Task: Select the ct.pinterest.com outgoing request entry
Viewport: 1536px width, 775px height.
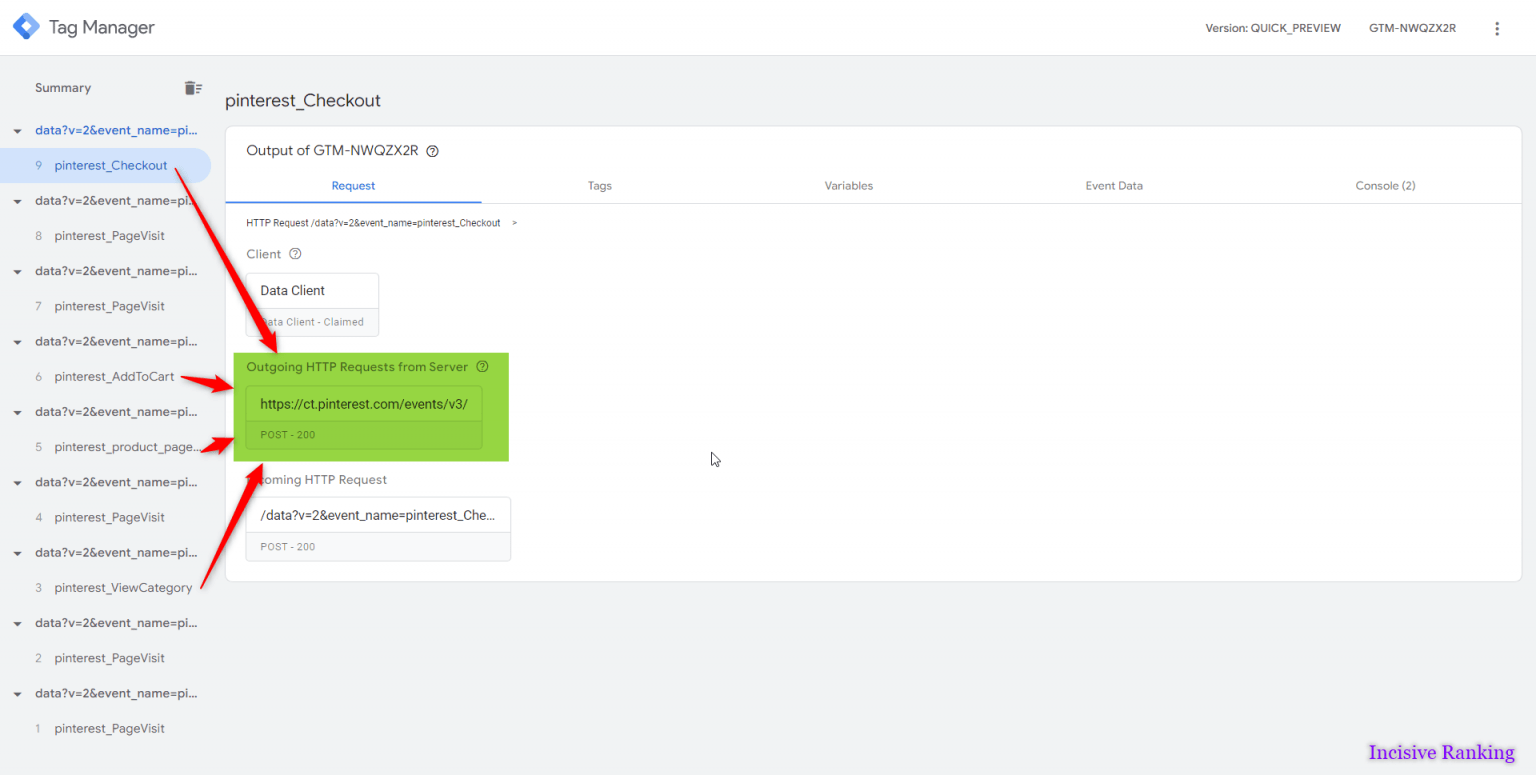Action: pos(364,404)
